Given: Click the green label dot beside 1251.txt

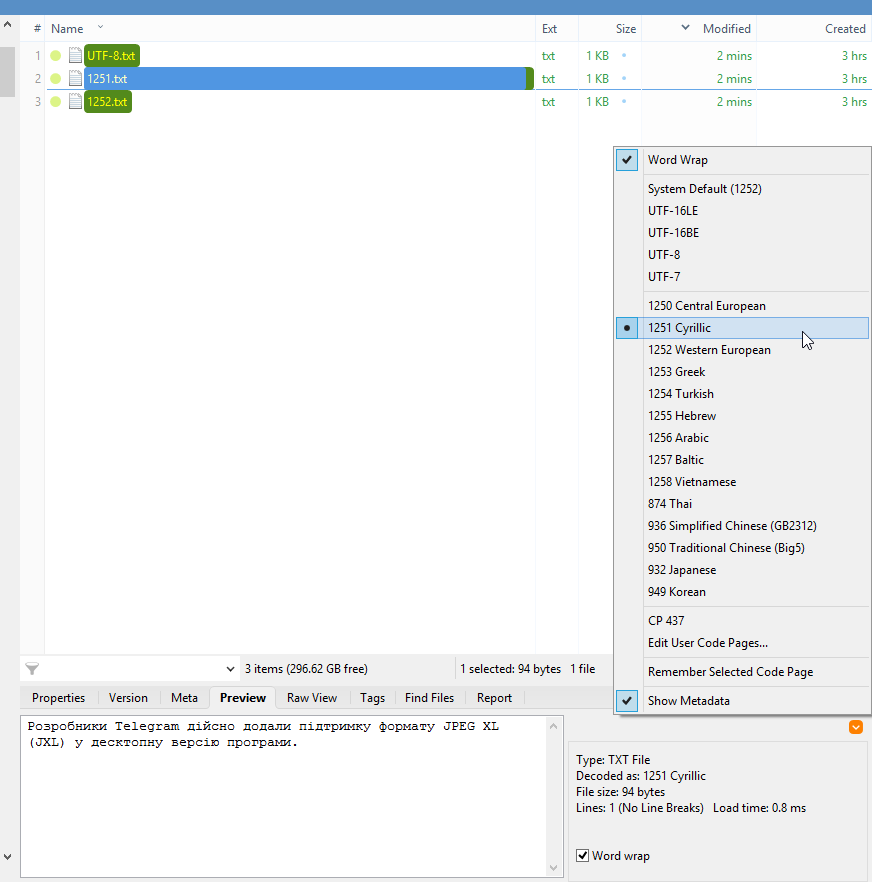Looking at the screenshot, I should pos(56,79).
